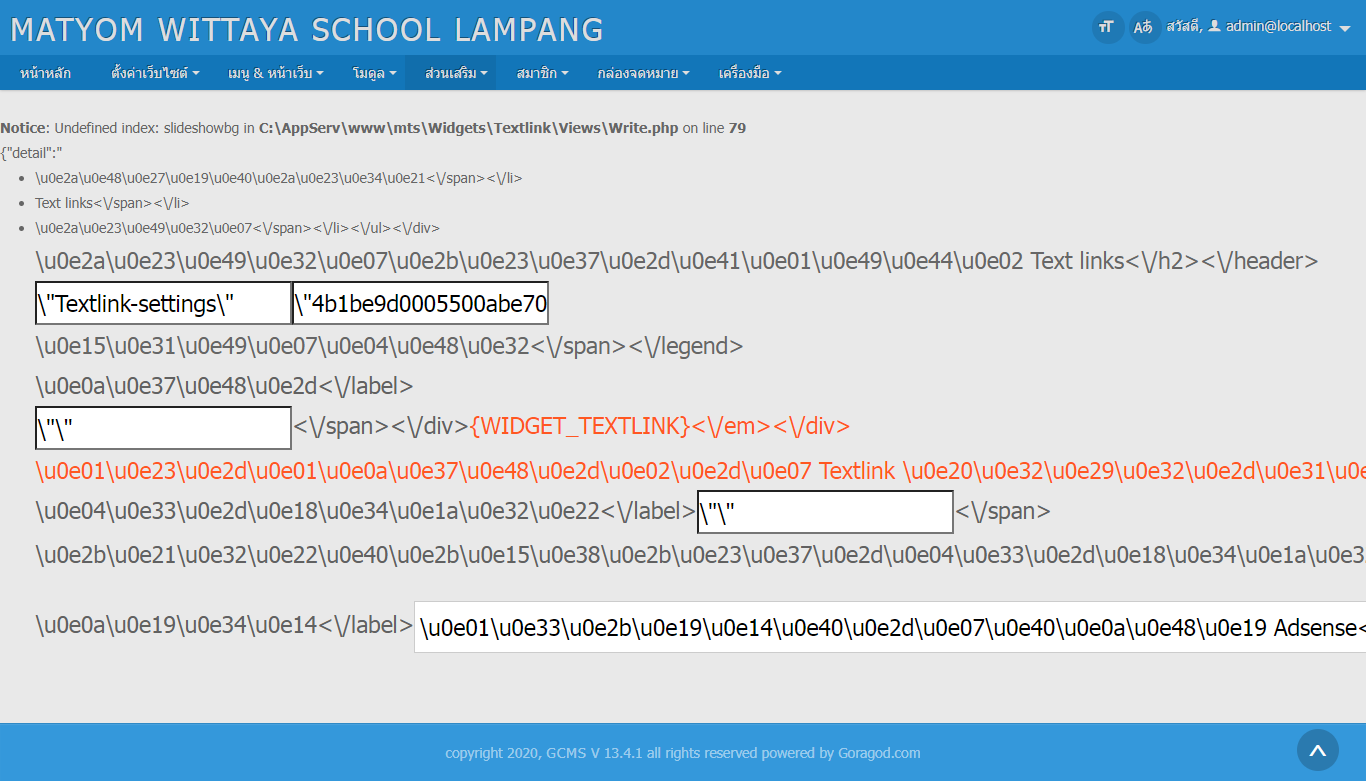The image size is (1366, 781).
Task: Open the Adsense select box
Action: tap(890, 628)
